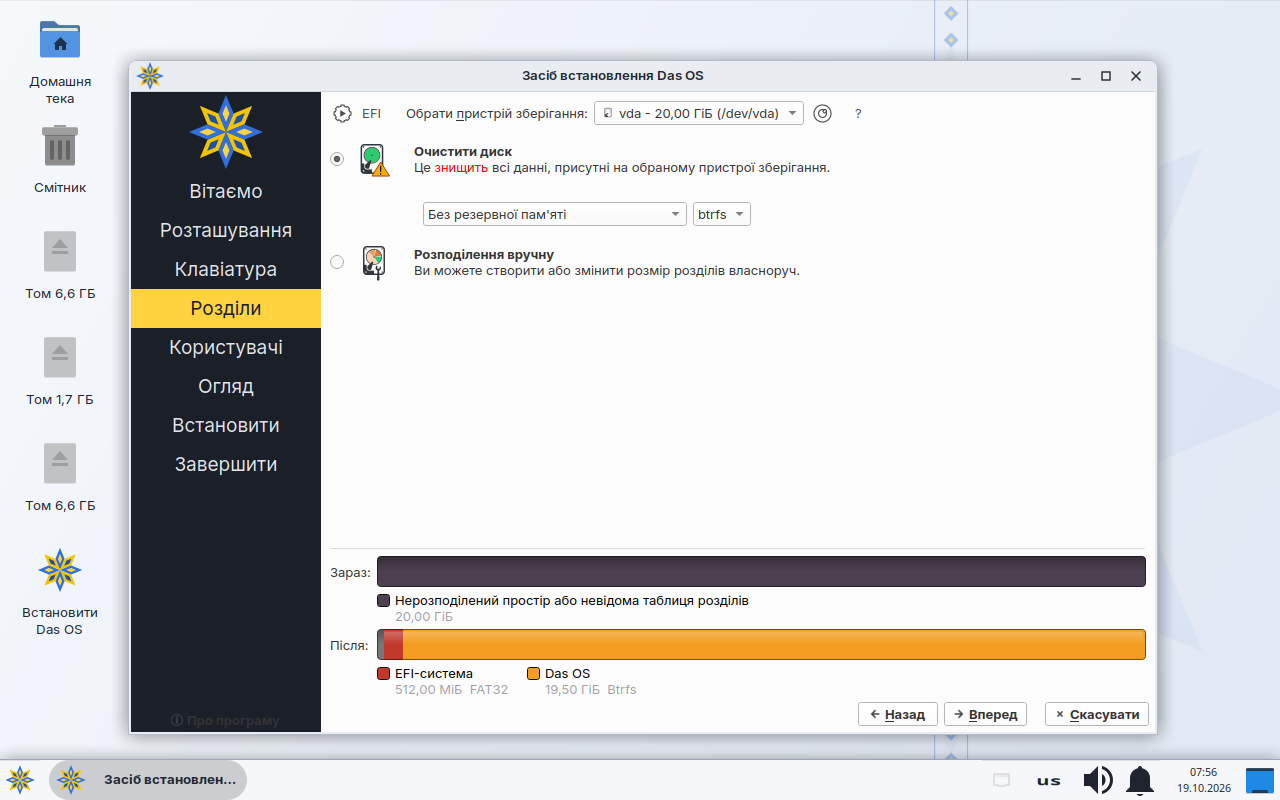Click the disk refresh icon next to storage dropdown
Screen dimensions: 1280x800
pos(822,114)
